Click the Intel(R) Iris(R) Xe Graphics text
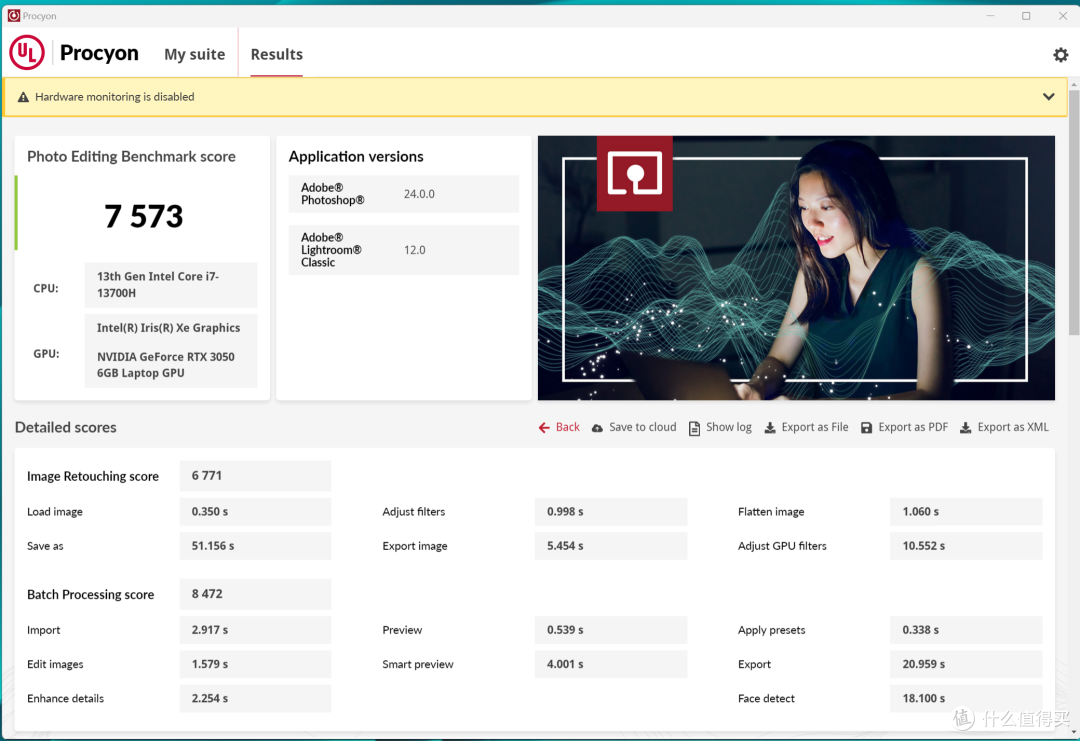 point(168,328)
